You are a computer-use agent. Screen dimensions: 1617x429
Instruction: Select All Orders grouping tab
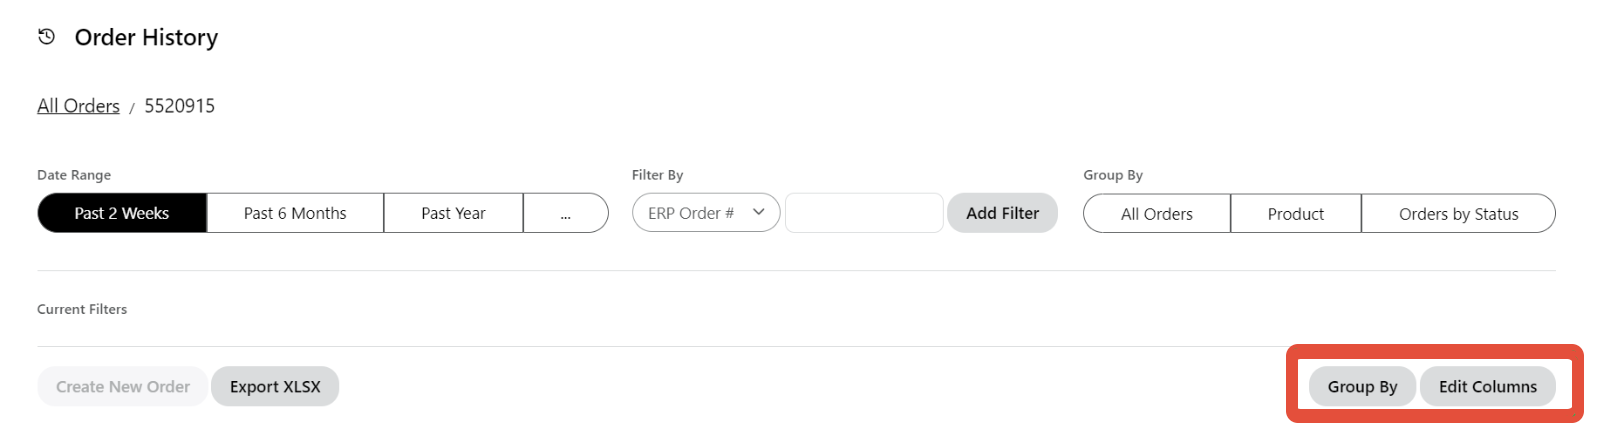pyautogui.click(x=1156, y=214)
